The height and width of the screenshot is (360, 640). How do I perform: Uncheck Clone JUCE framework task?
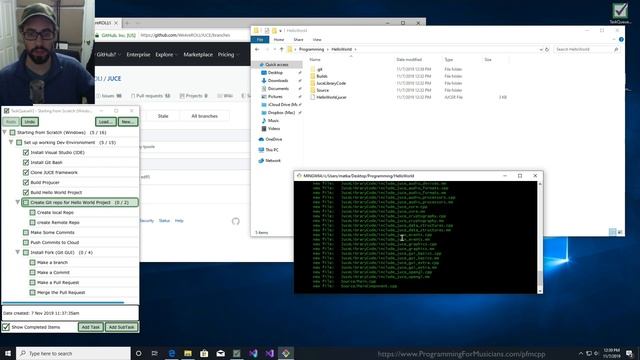click(26, 172)
